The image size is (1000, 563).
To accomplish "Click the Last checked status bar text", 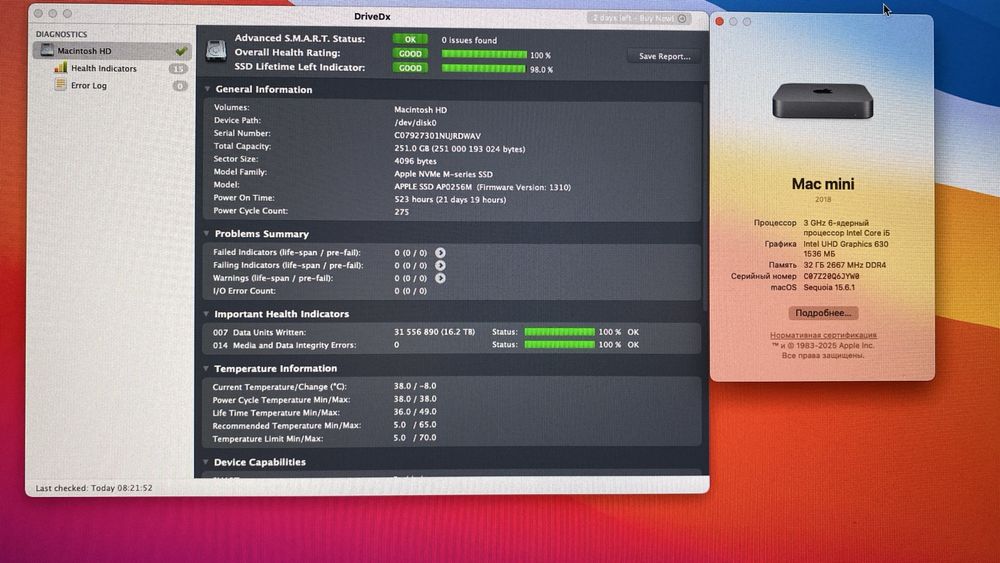I will [x=94, y=488].
